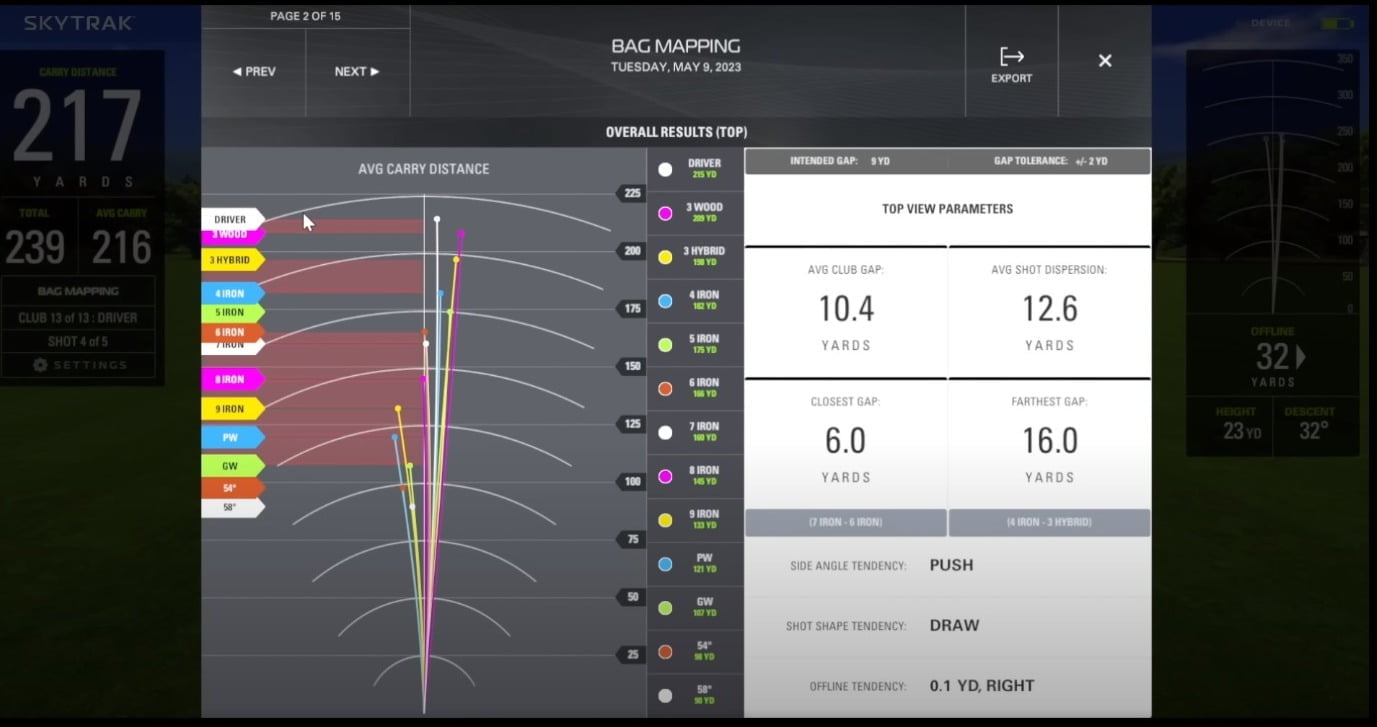Go to previous page with PREV

point(254,72)
